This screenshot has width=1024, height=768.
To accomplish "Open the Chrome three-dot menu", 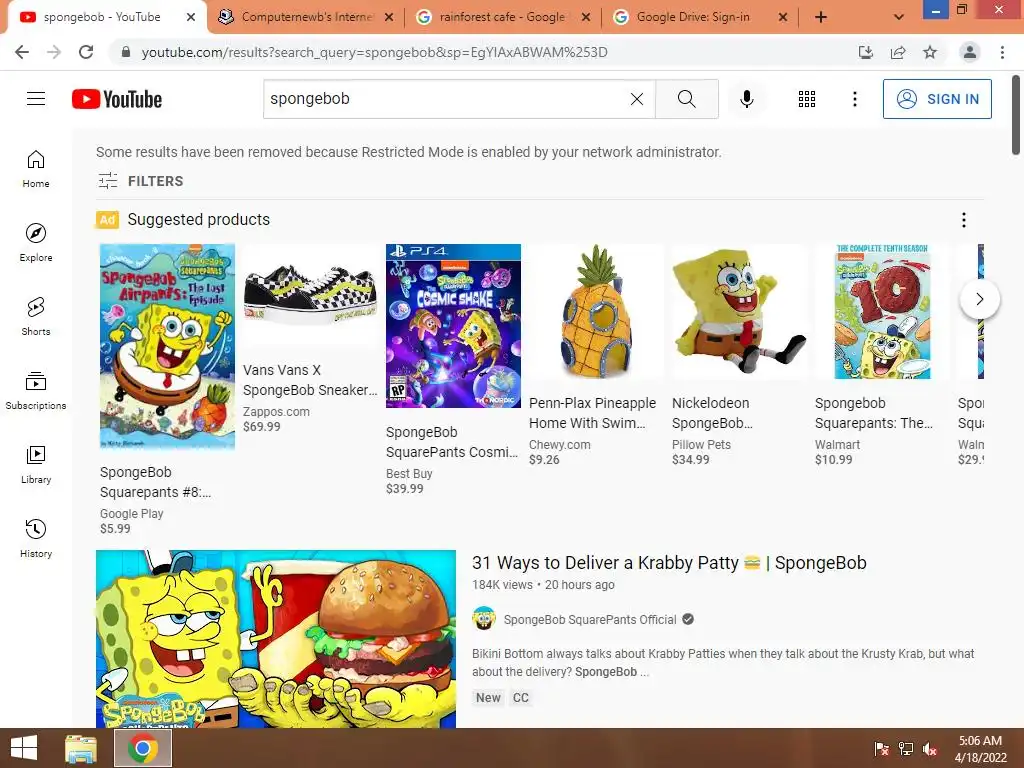I will click(x=1002, y=52).
